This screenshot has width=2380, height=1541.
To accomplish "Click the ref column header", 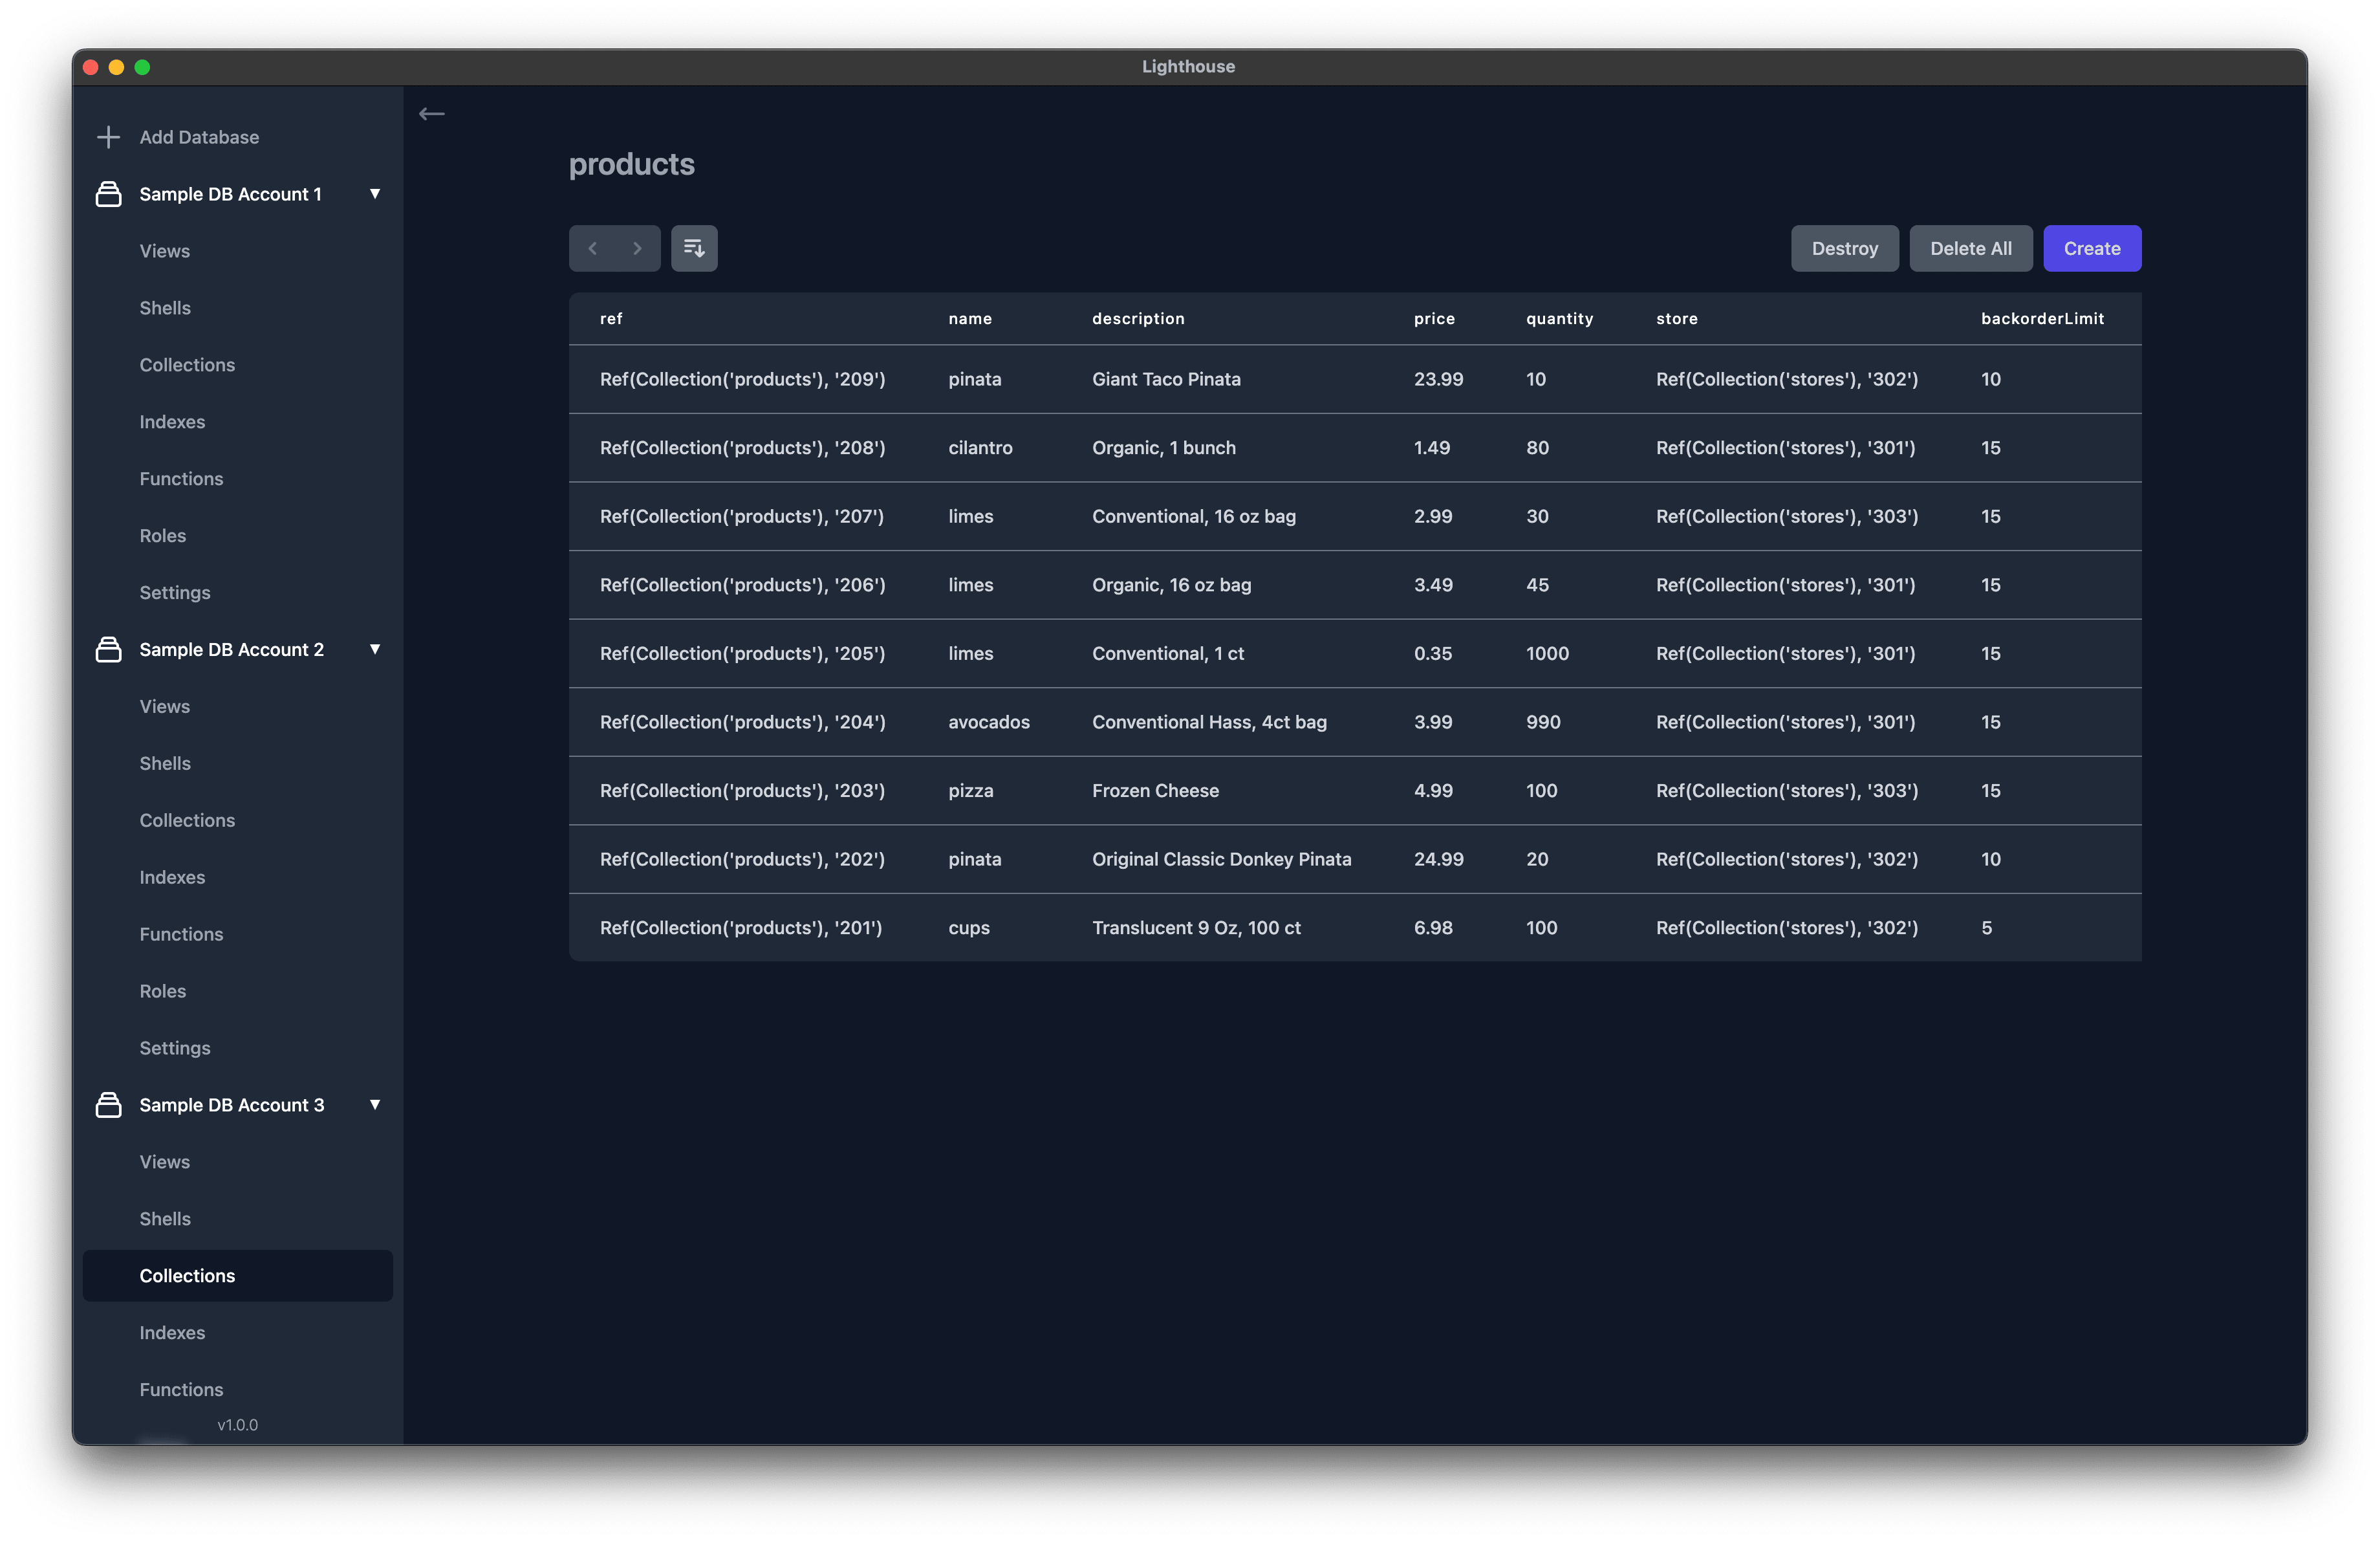I will (x=611, y=319).
